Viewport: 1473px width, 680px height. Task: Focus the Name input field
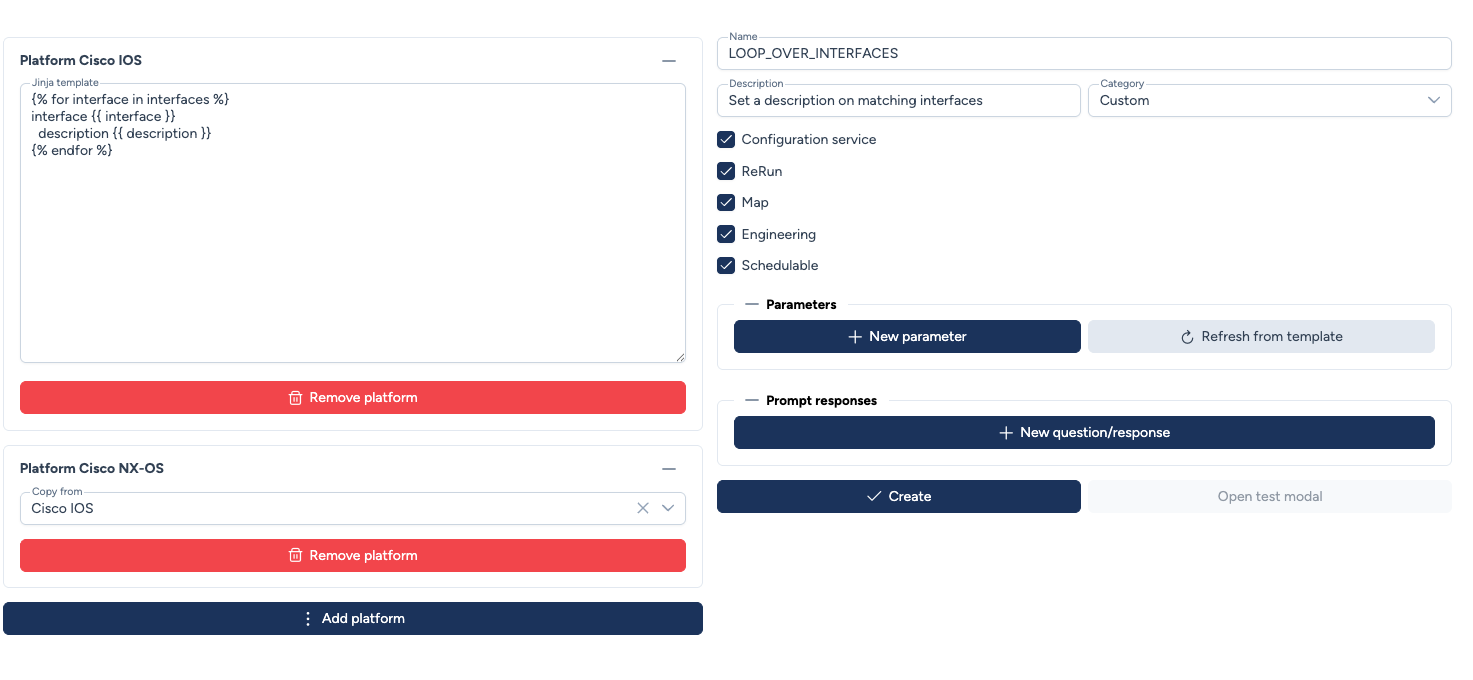tap(1084, 54)
